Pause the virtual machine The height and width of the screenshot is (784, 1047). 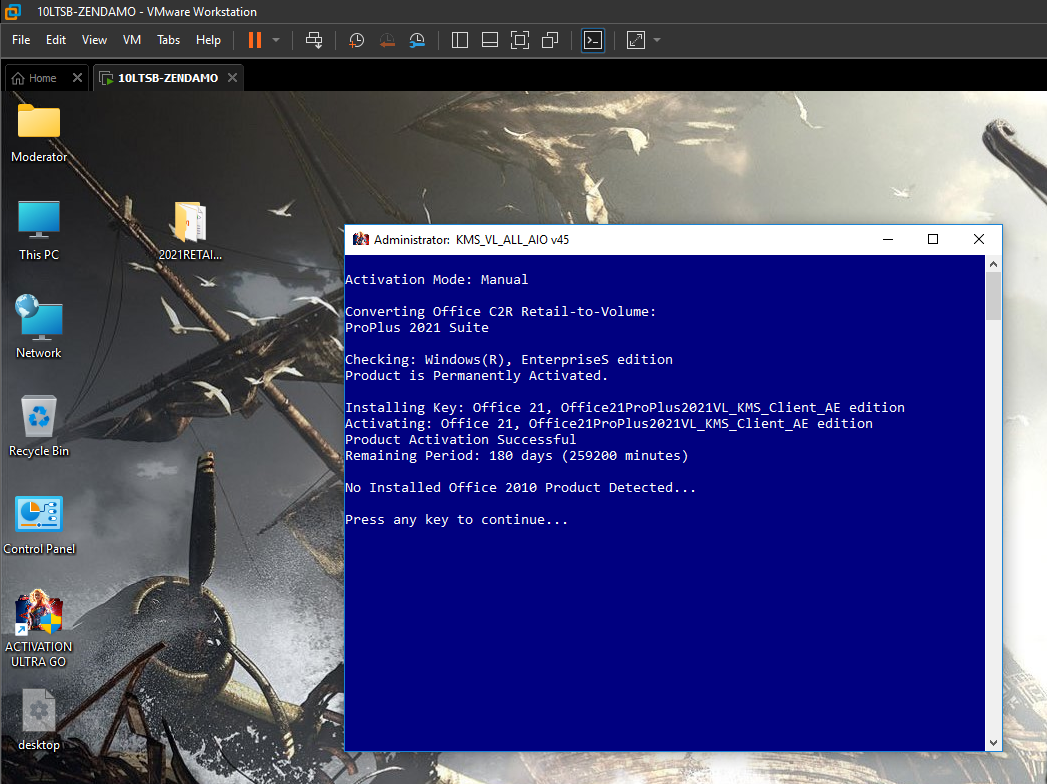[x=254, y=40]
